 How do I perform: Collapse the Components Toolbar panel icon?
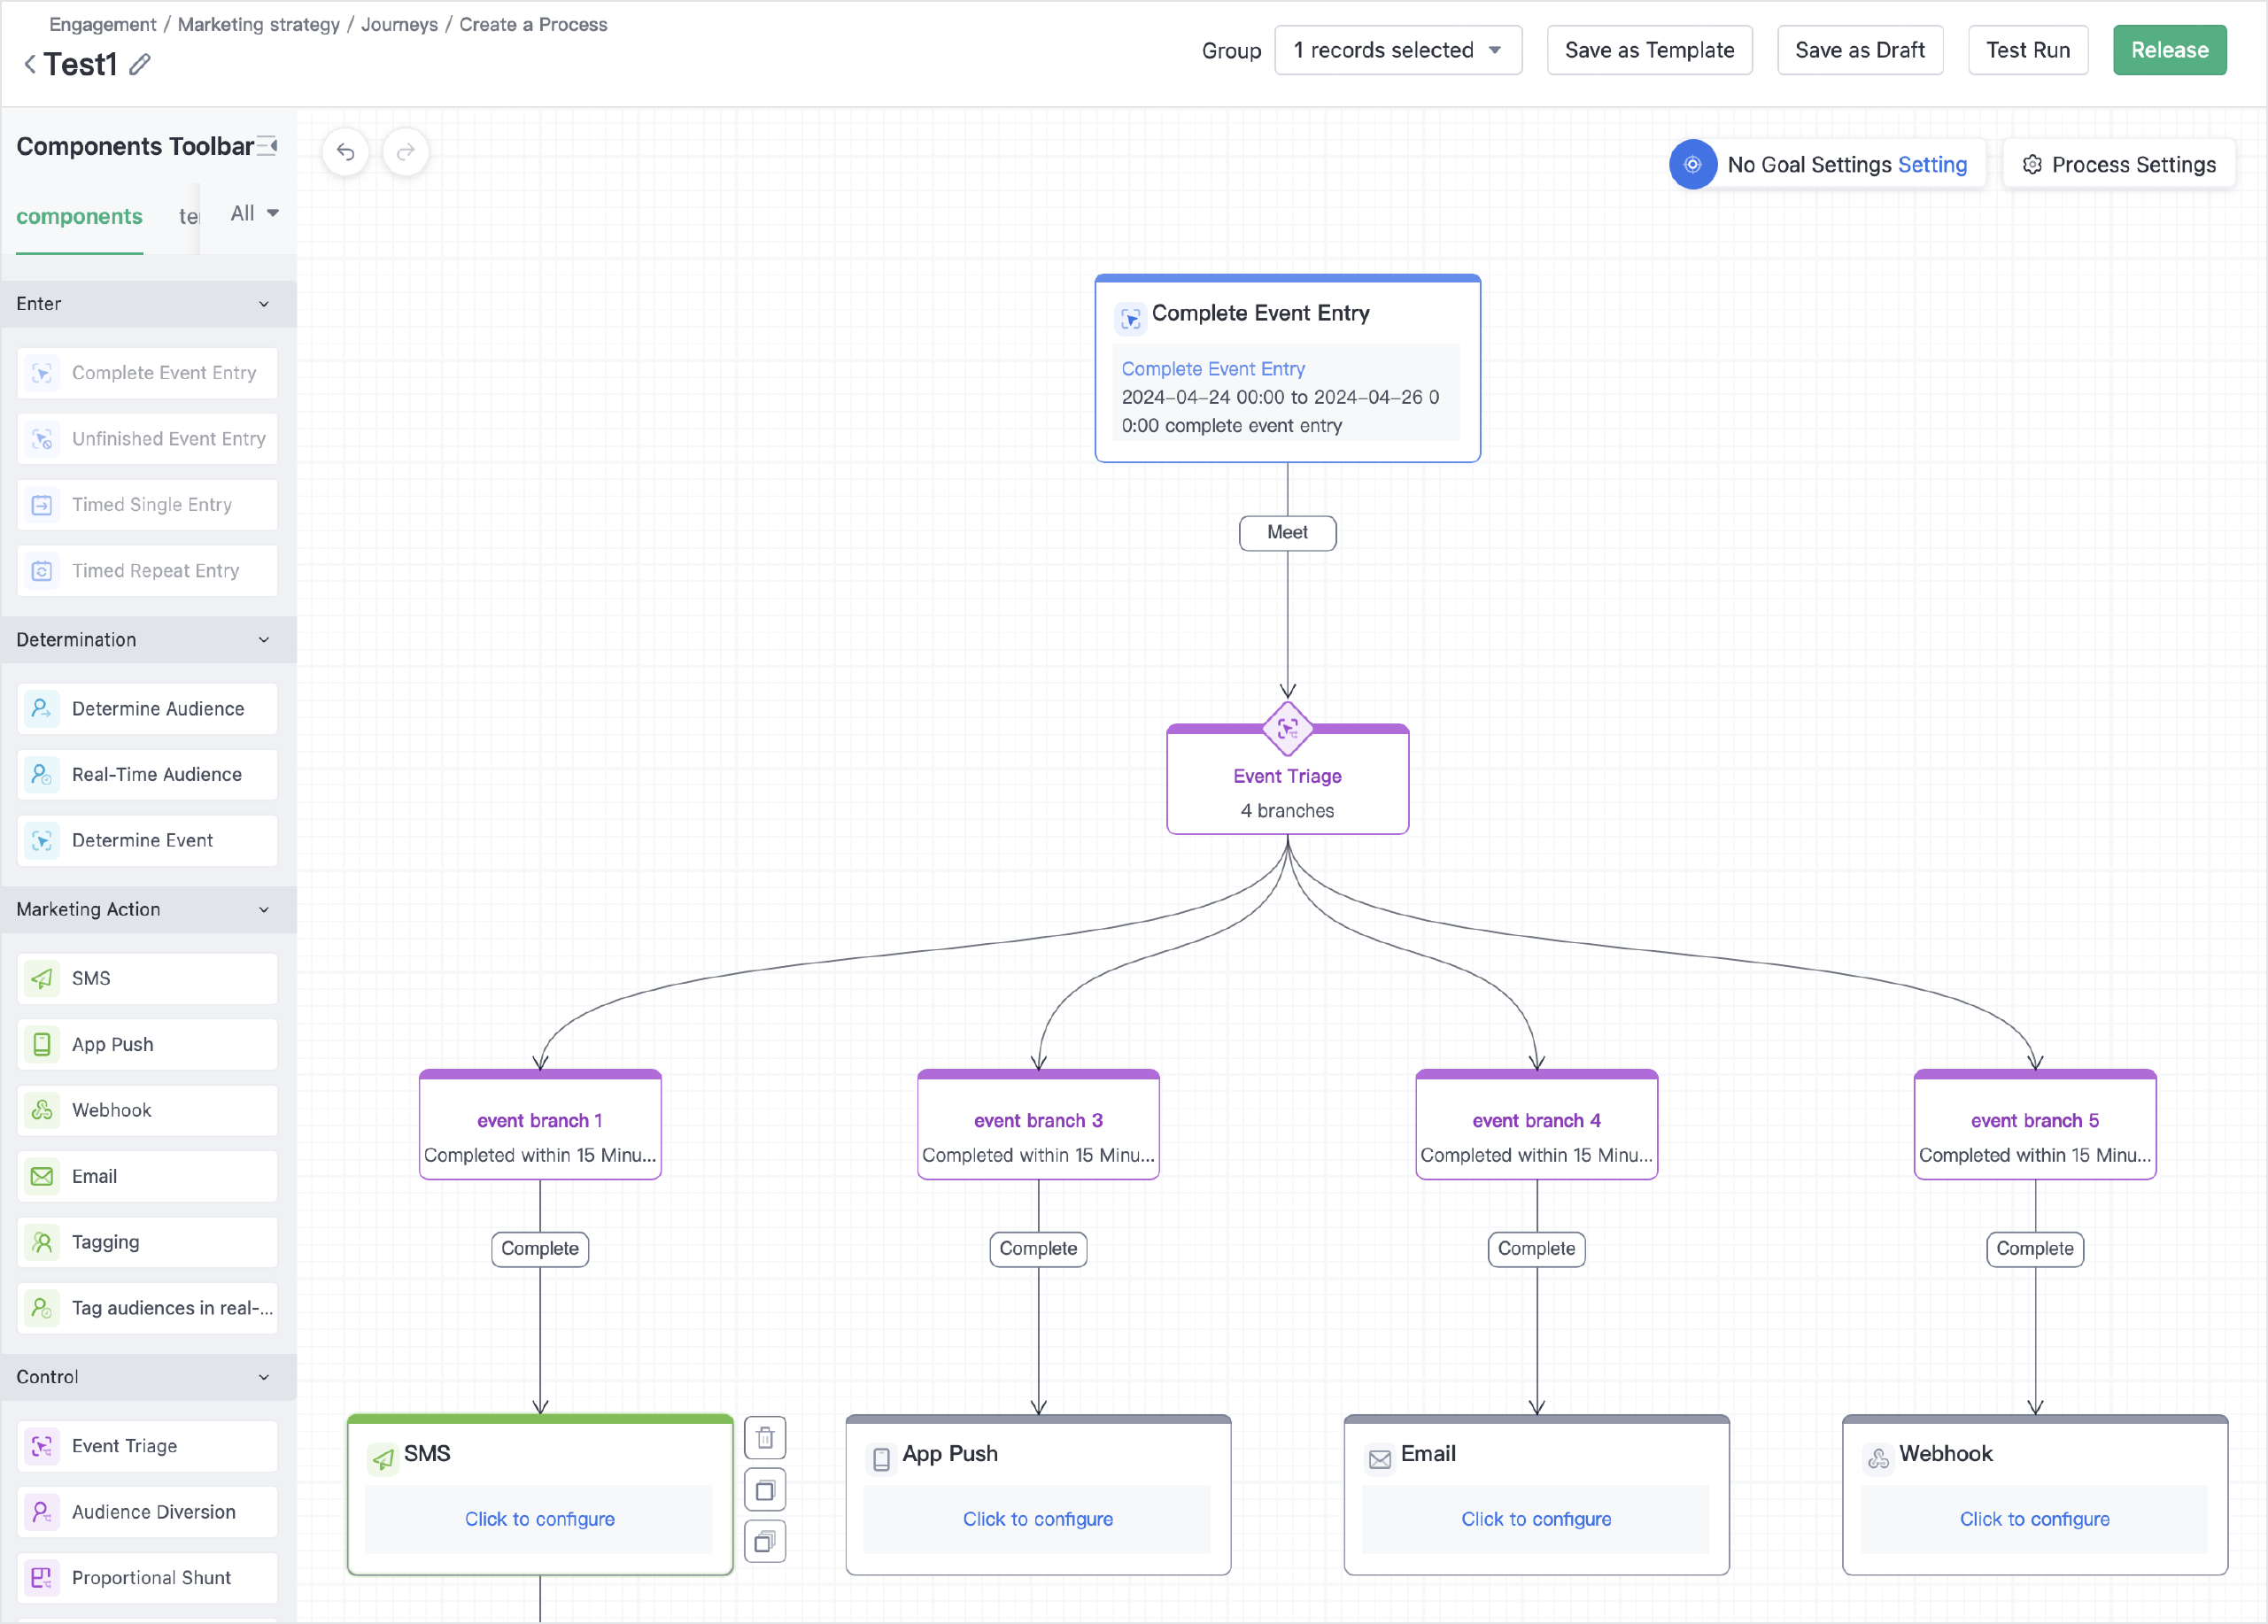267,146
